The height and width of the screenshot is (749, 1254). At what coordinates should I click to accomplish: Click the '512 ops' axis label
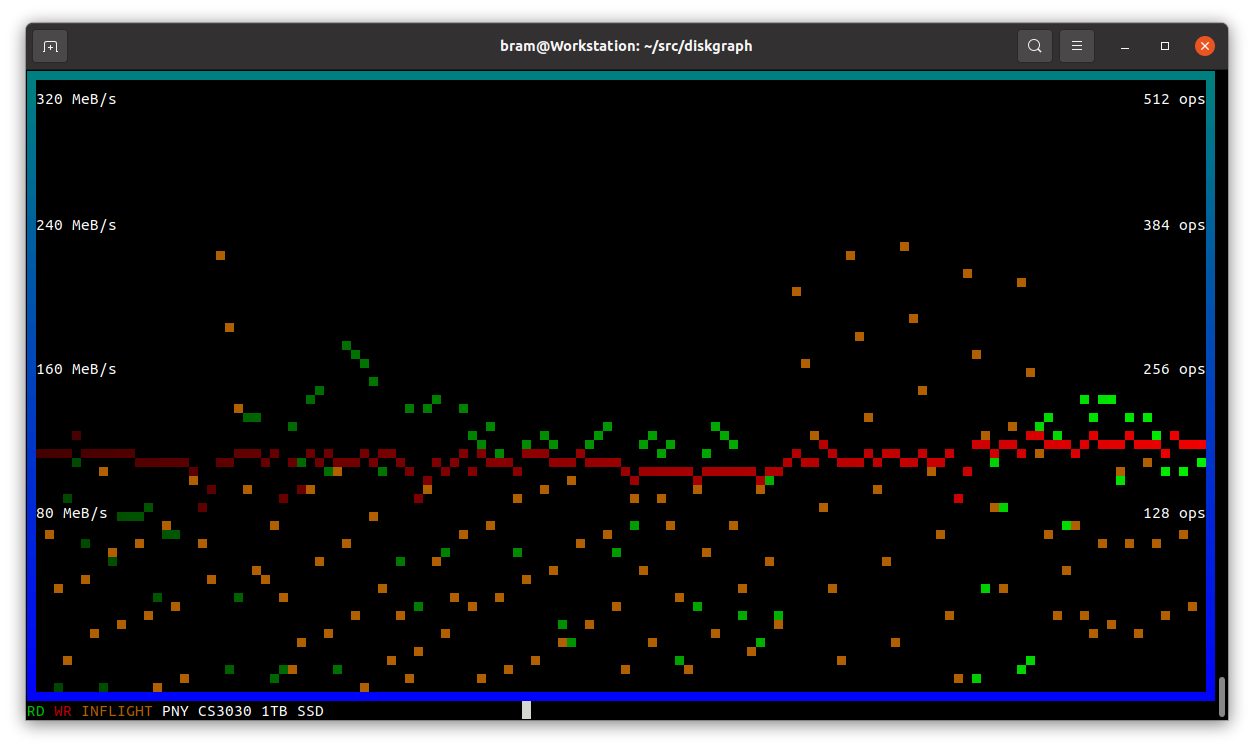[x=1174, y=99]
